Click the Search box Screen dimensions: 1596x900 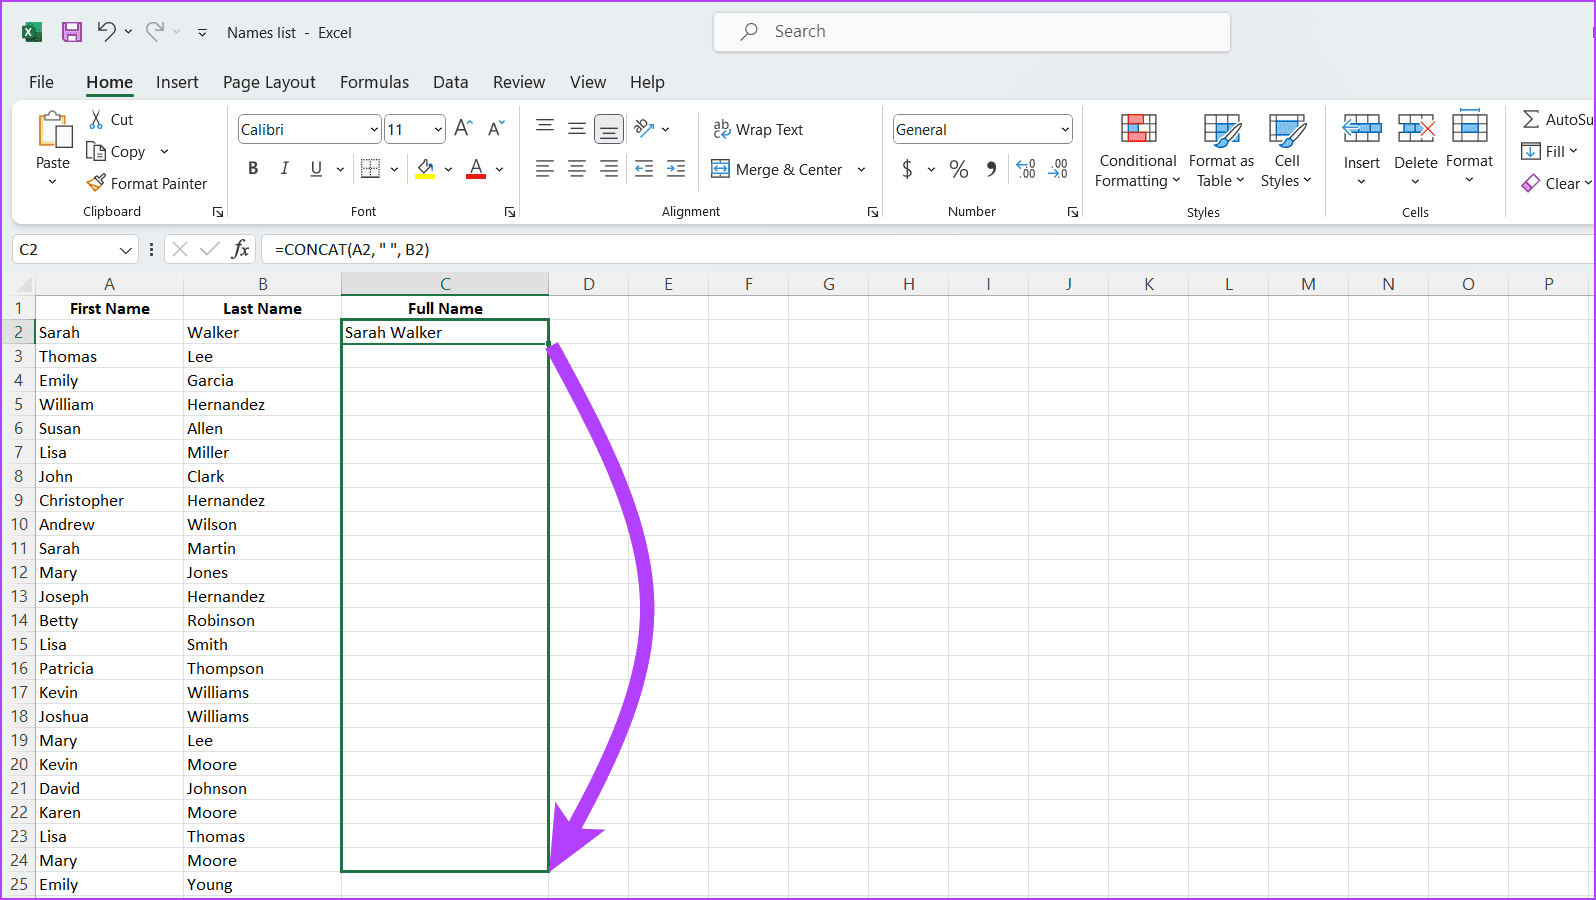coord(972,32)
